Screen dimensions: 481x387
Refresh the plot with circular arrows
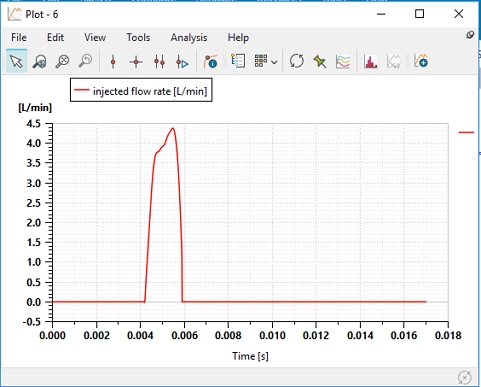coord(297,61)
